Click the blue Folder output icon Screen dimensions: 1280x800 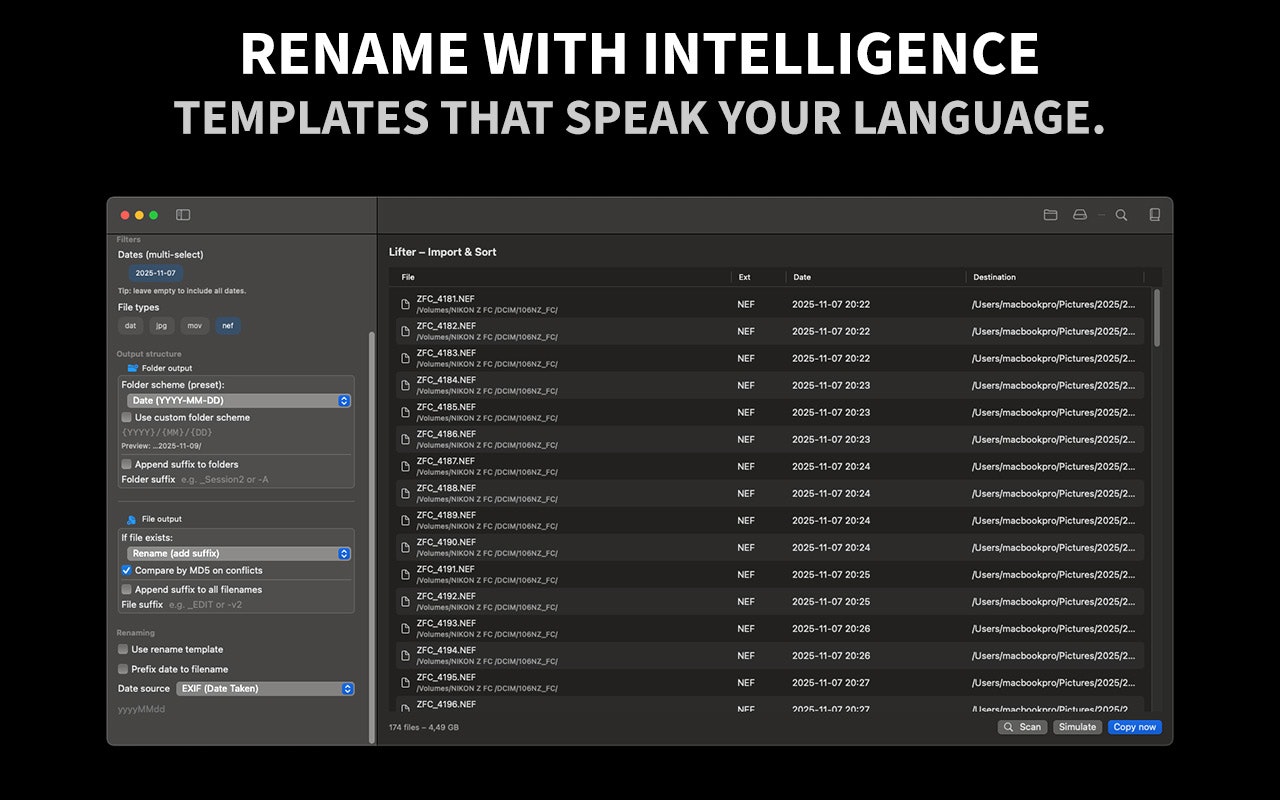[133, 368]
